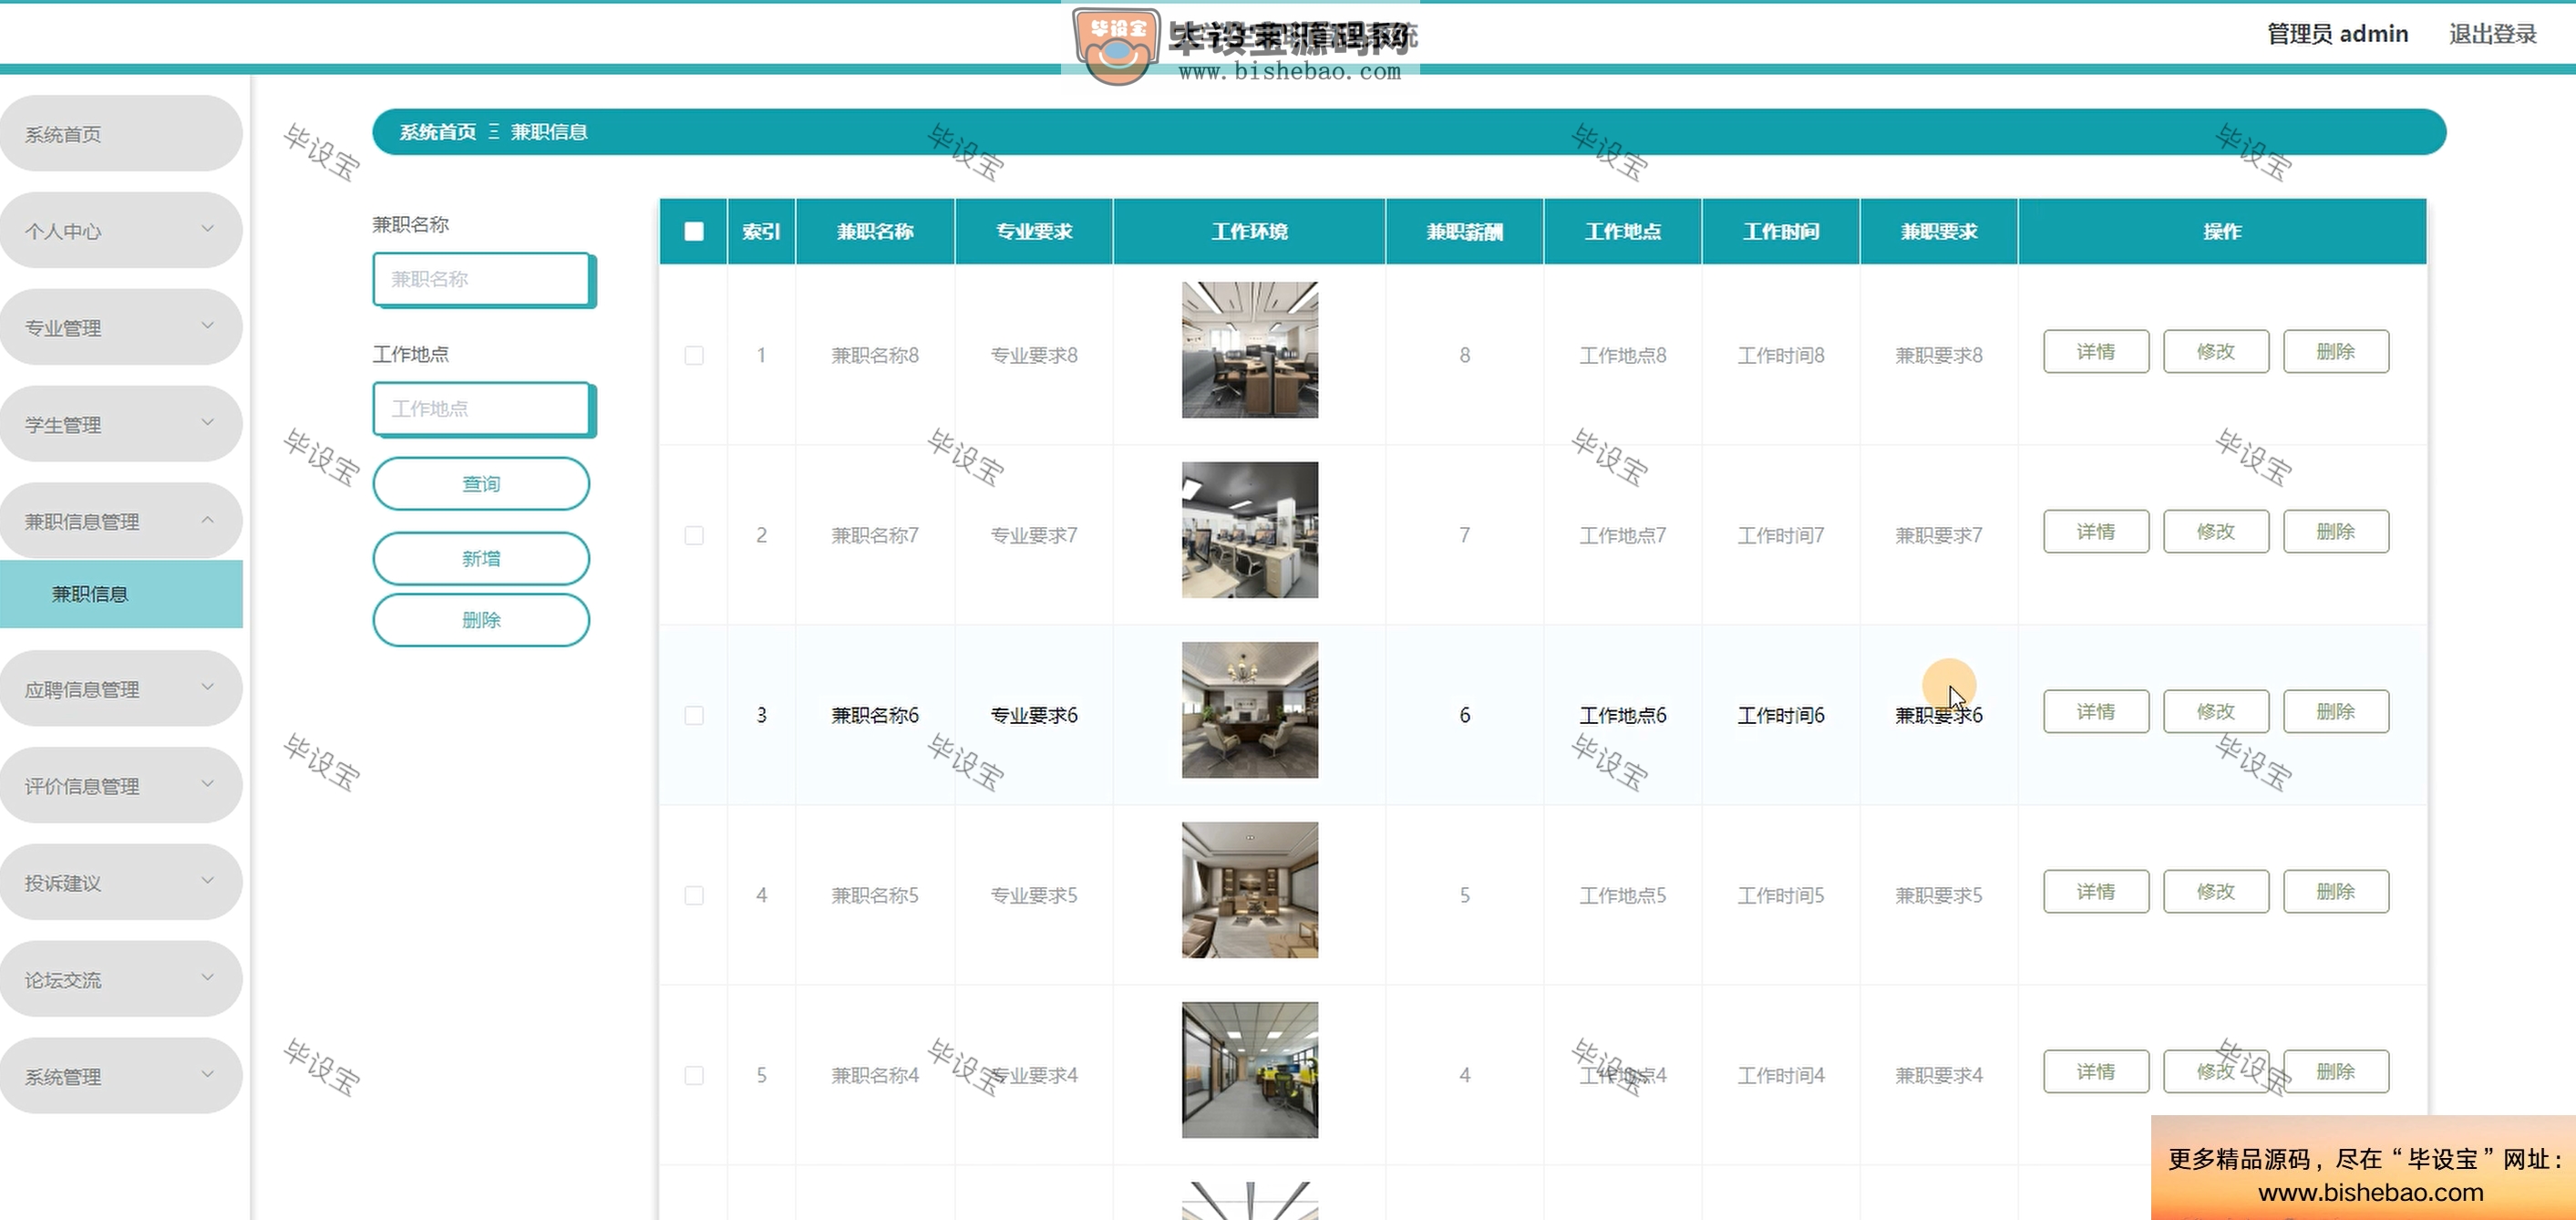Click the cell 工作地点6

1623,715
